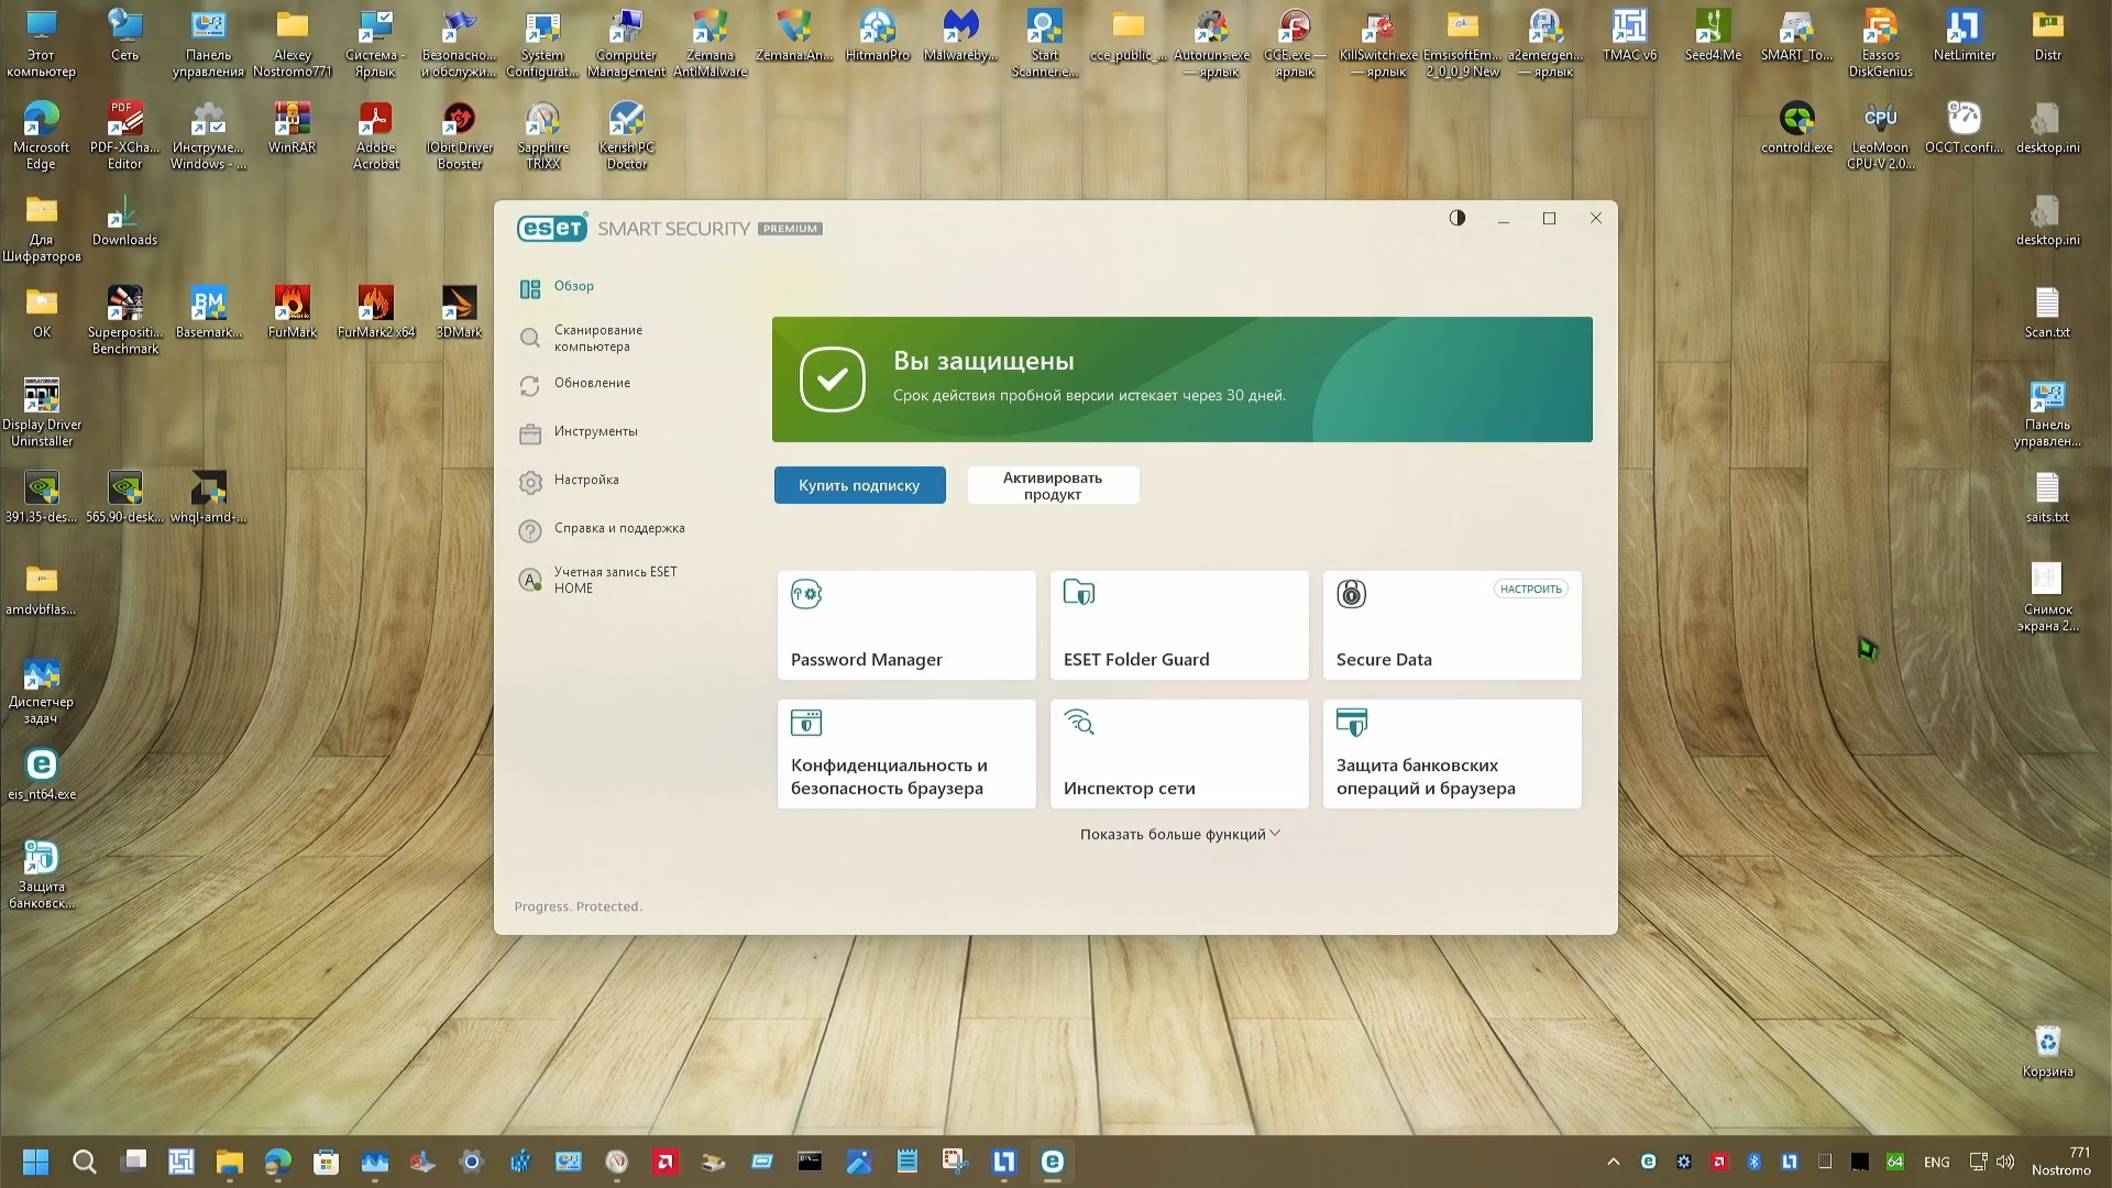Open the browser privacy (Конфиденциальность и безопасность браузера) tile
This screenshot has height=1188, width=2112.
[x=906, y=754]
